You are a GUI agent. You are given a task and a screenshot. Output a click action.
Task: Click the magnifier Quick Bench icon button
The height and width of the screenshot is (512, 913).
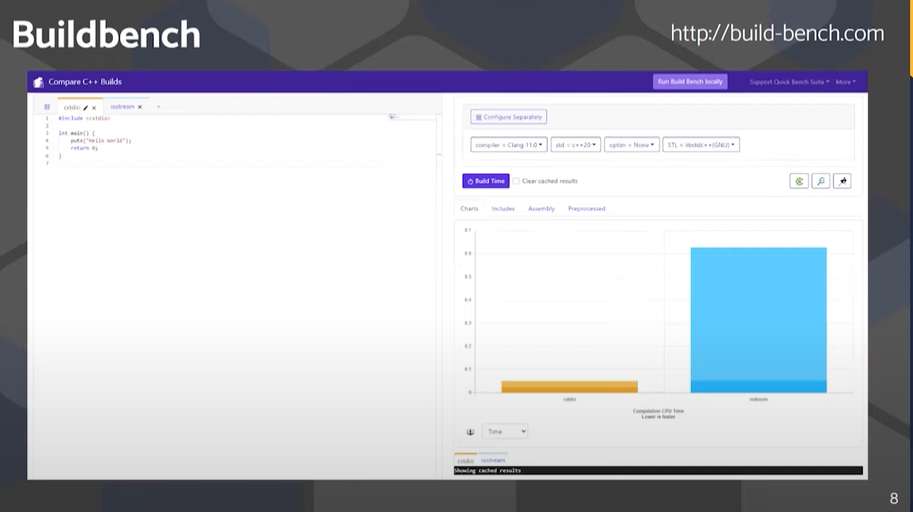[x=821, y=181]
